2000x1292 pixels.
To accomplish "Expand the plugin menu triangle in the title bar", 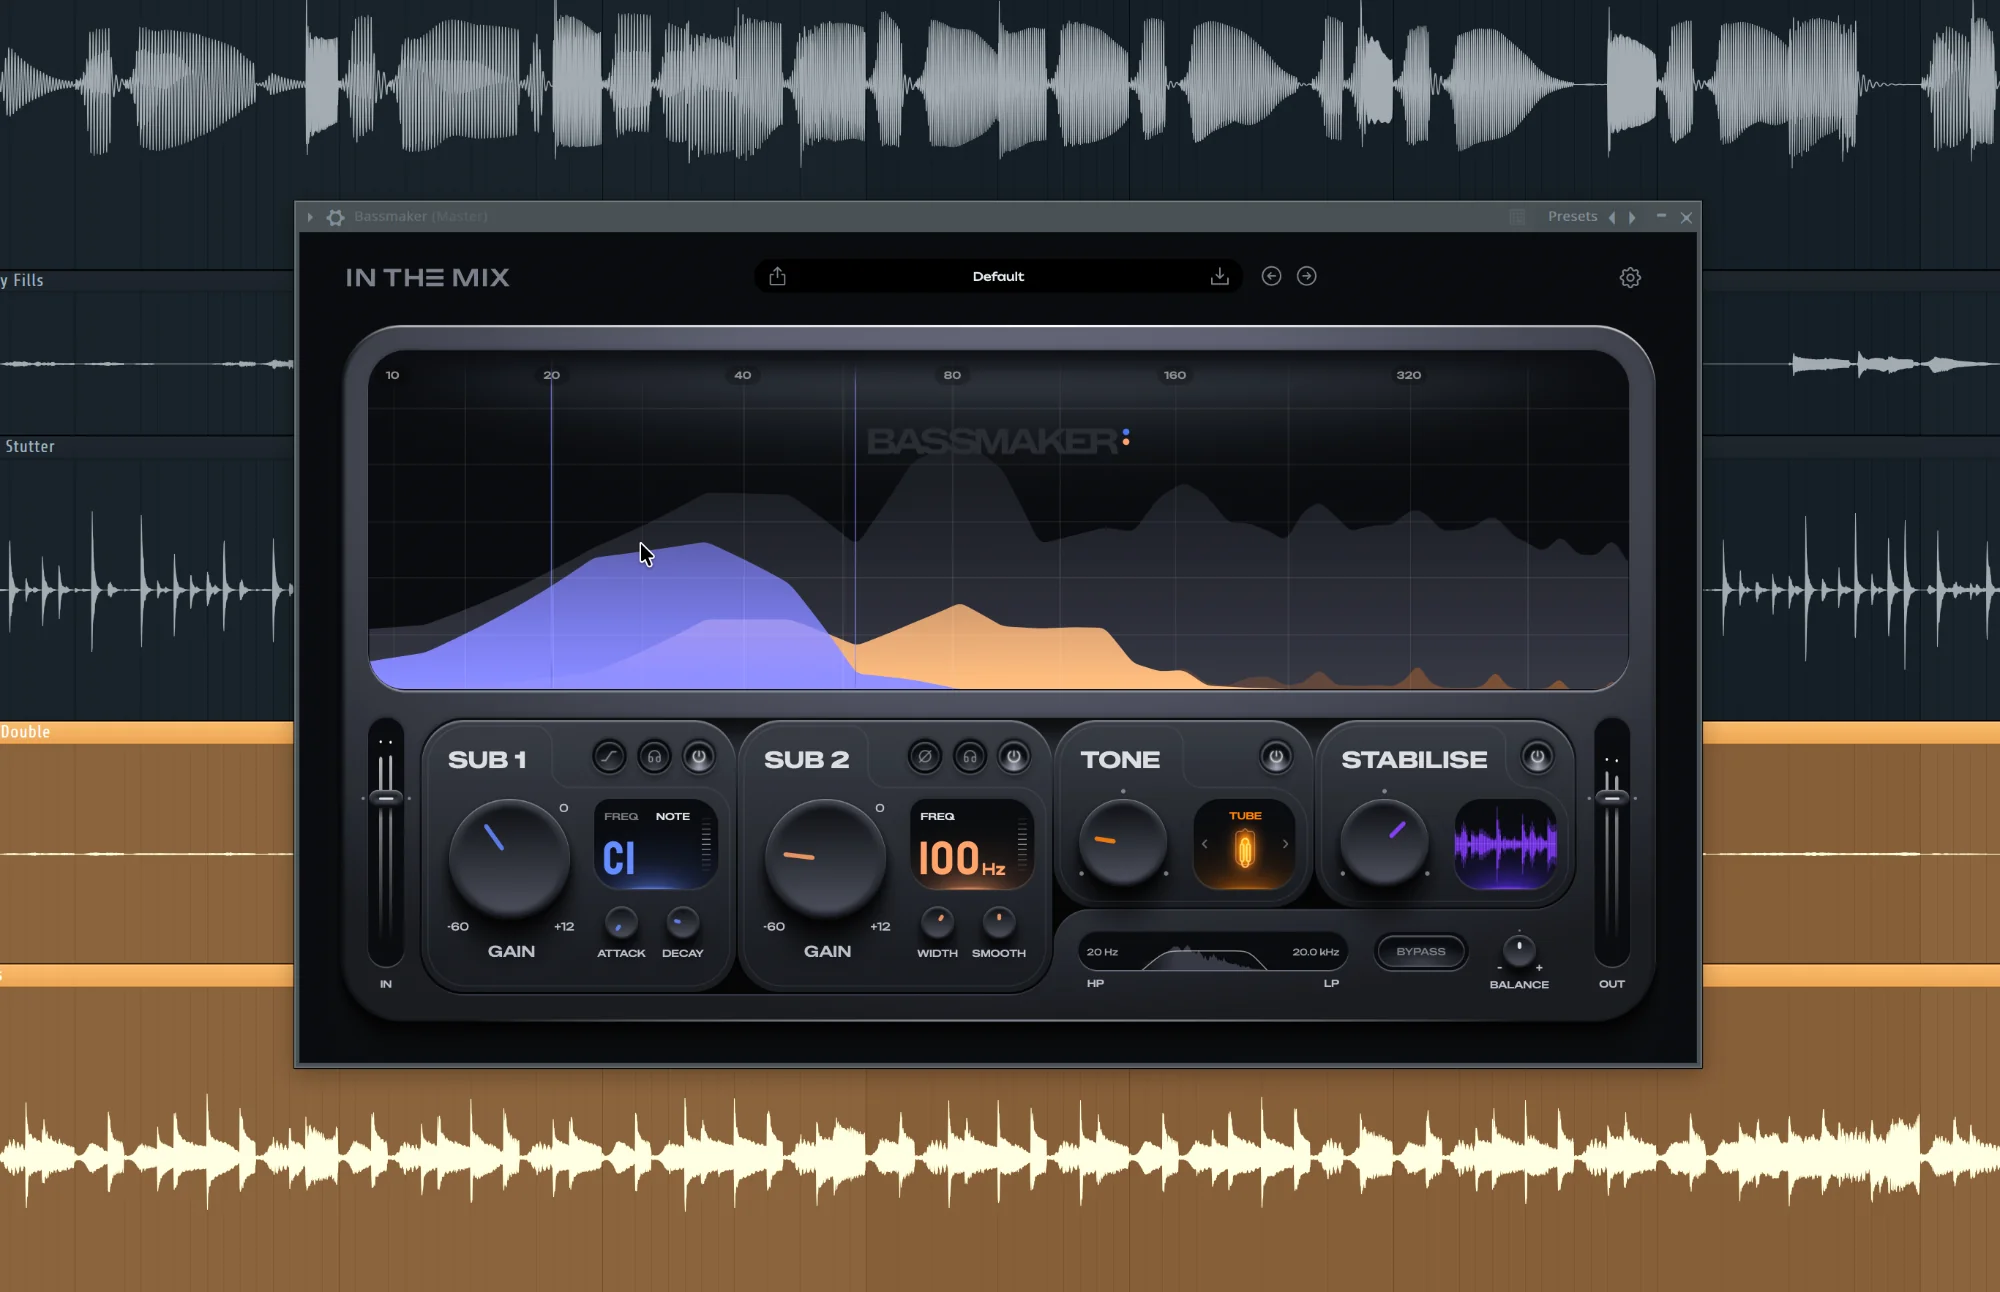I will (310, 217).
